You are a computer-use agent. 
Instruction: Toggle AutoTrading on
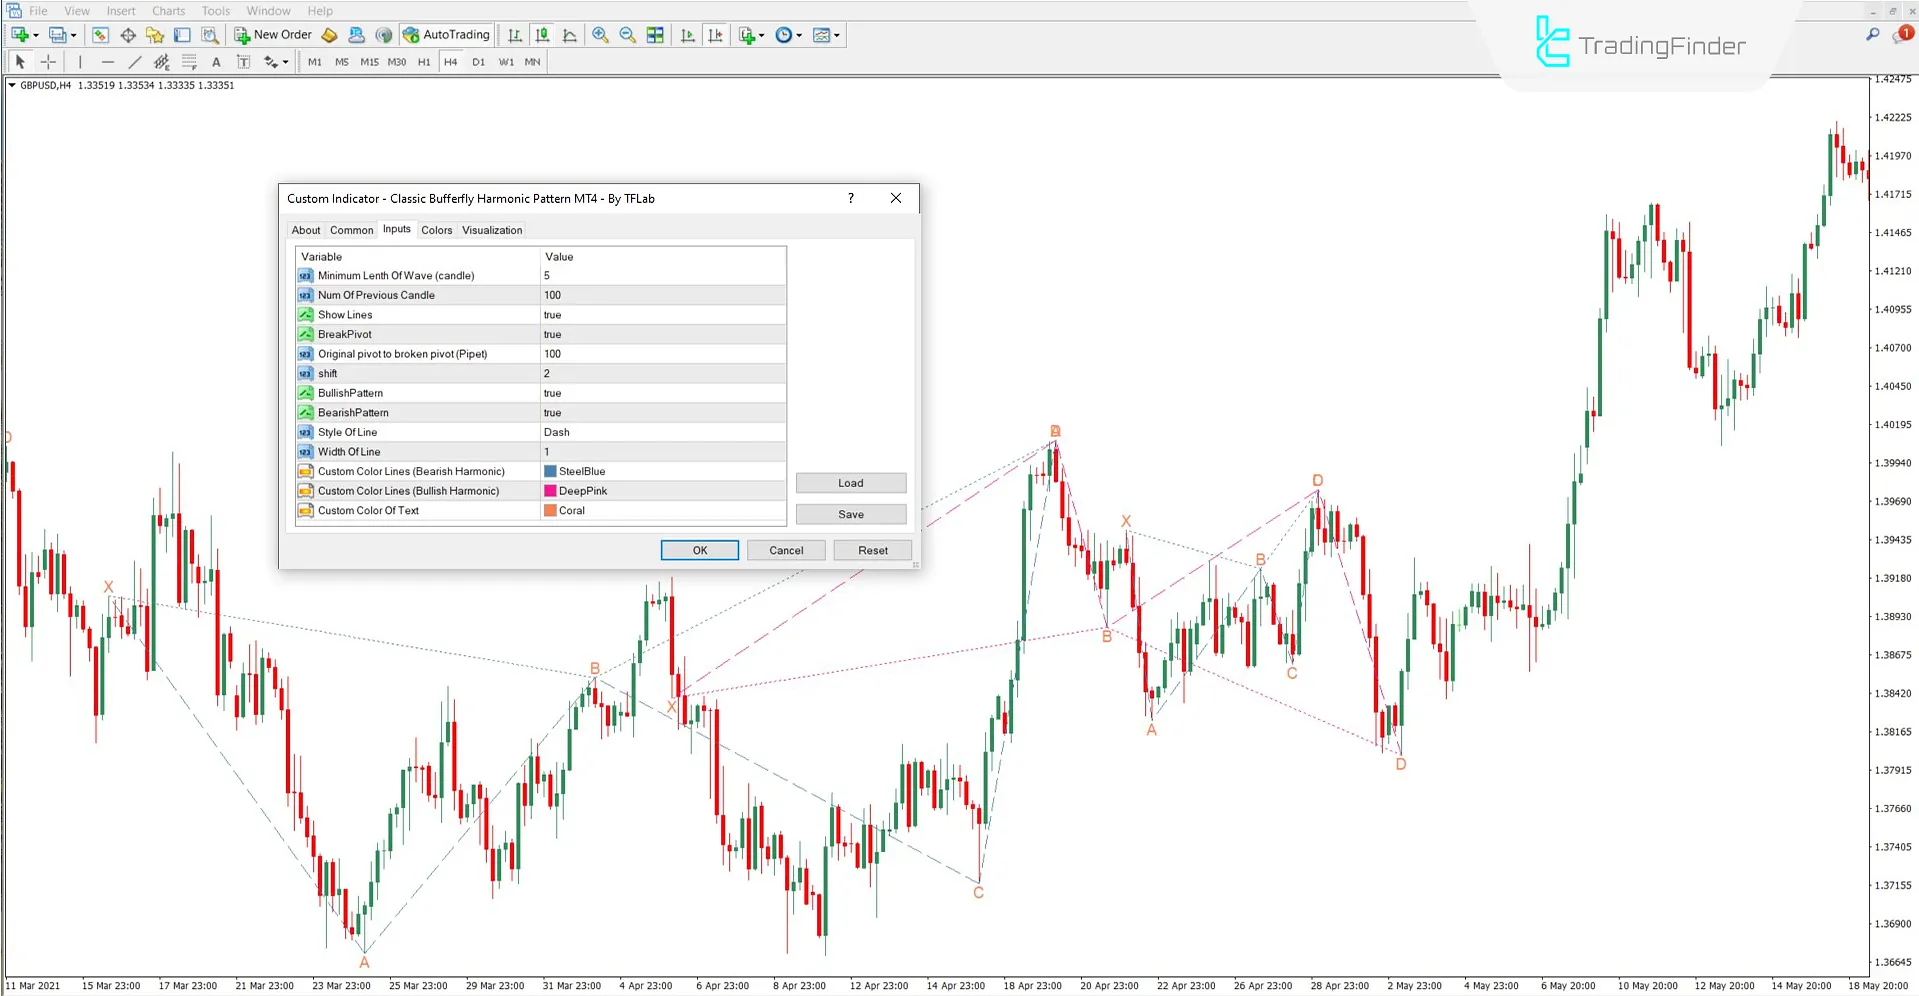(447, 34)
